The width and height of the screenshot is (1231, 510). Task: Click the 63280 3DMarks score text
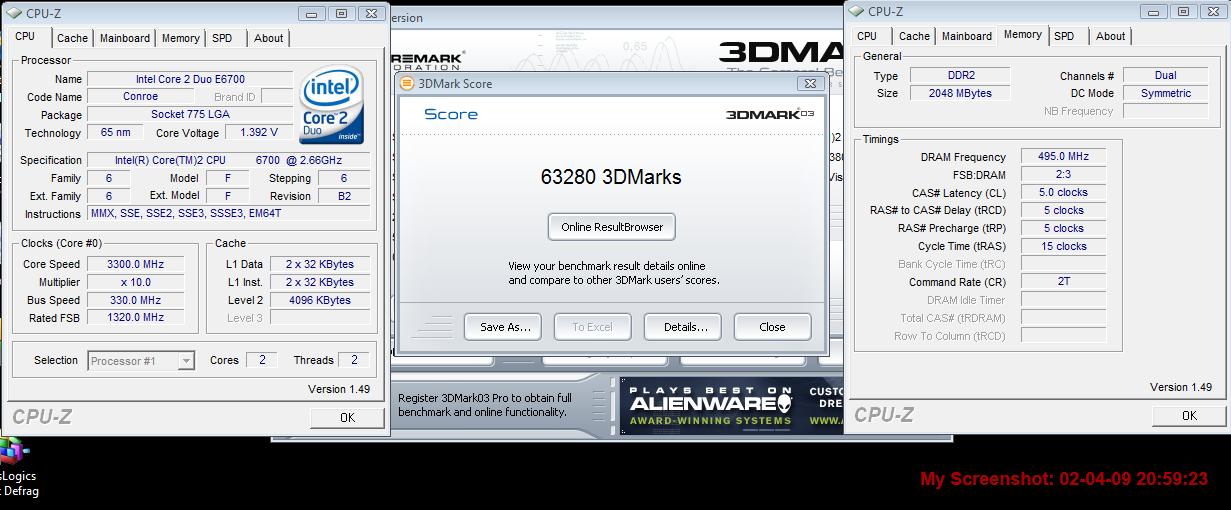pyautogui.click(x=611, y=177)
